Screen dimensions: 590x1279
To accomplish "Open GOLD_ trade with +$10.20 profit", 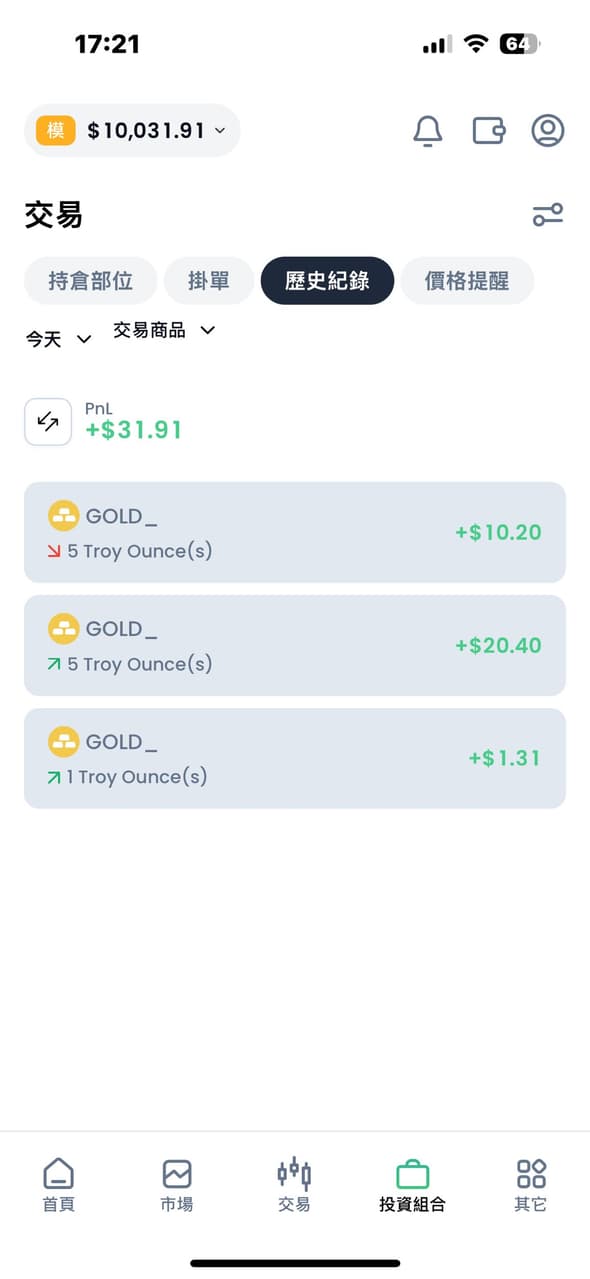I will click(x=295, y=532).
